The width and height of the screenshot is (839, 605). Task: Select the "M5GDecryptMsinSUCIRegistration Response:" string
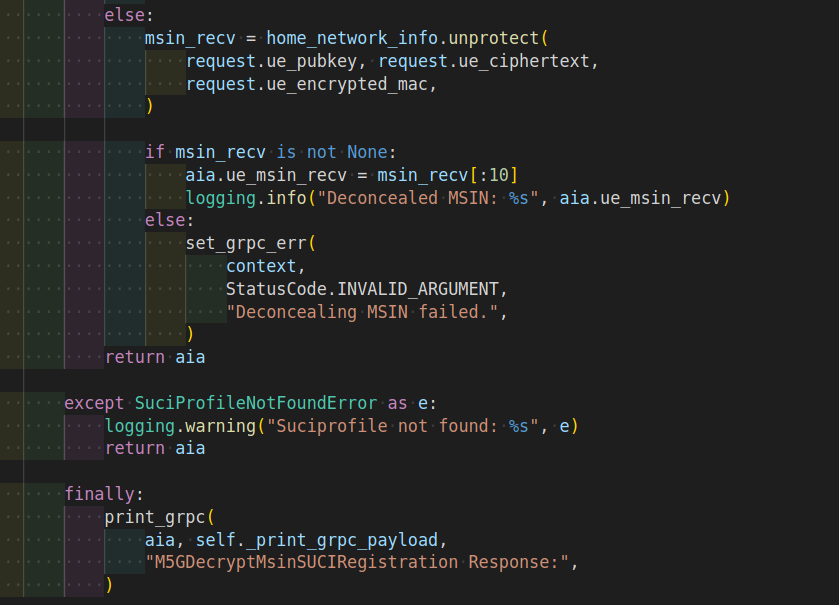tap(357, 563)
